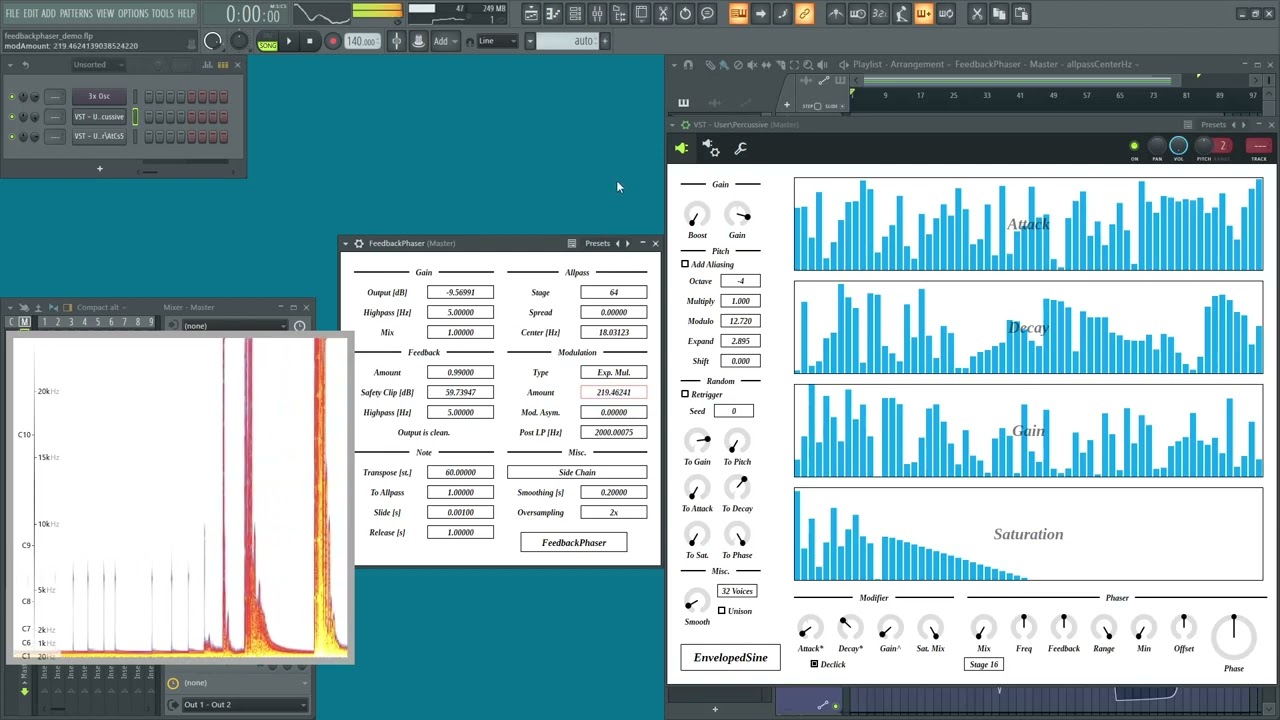Toggle typing keyboard to piano icon

738,14
